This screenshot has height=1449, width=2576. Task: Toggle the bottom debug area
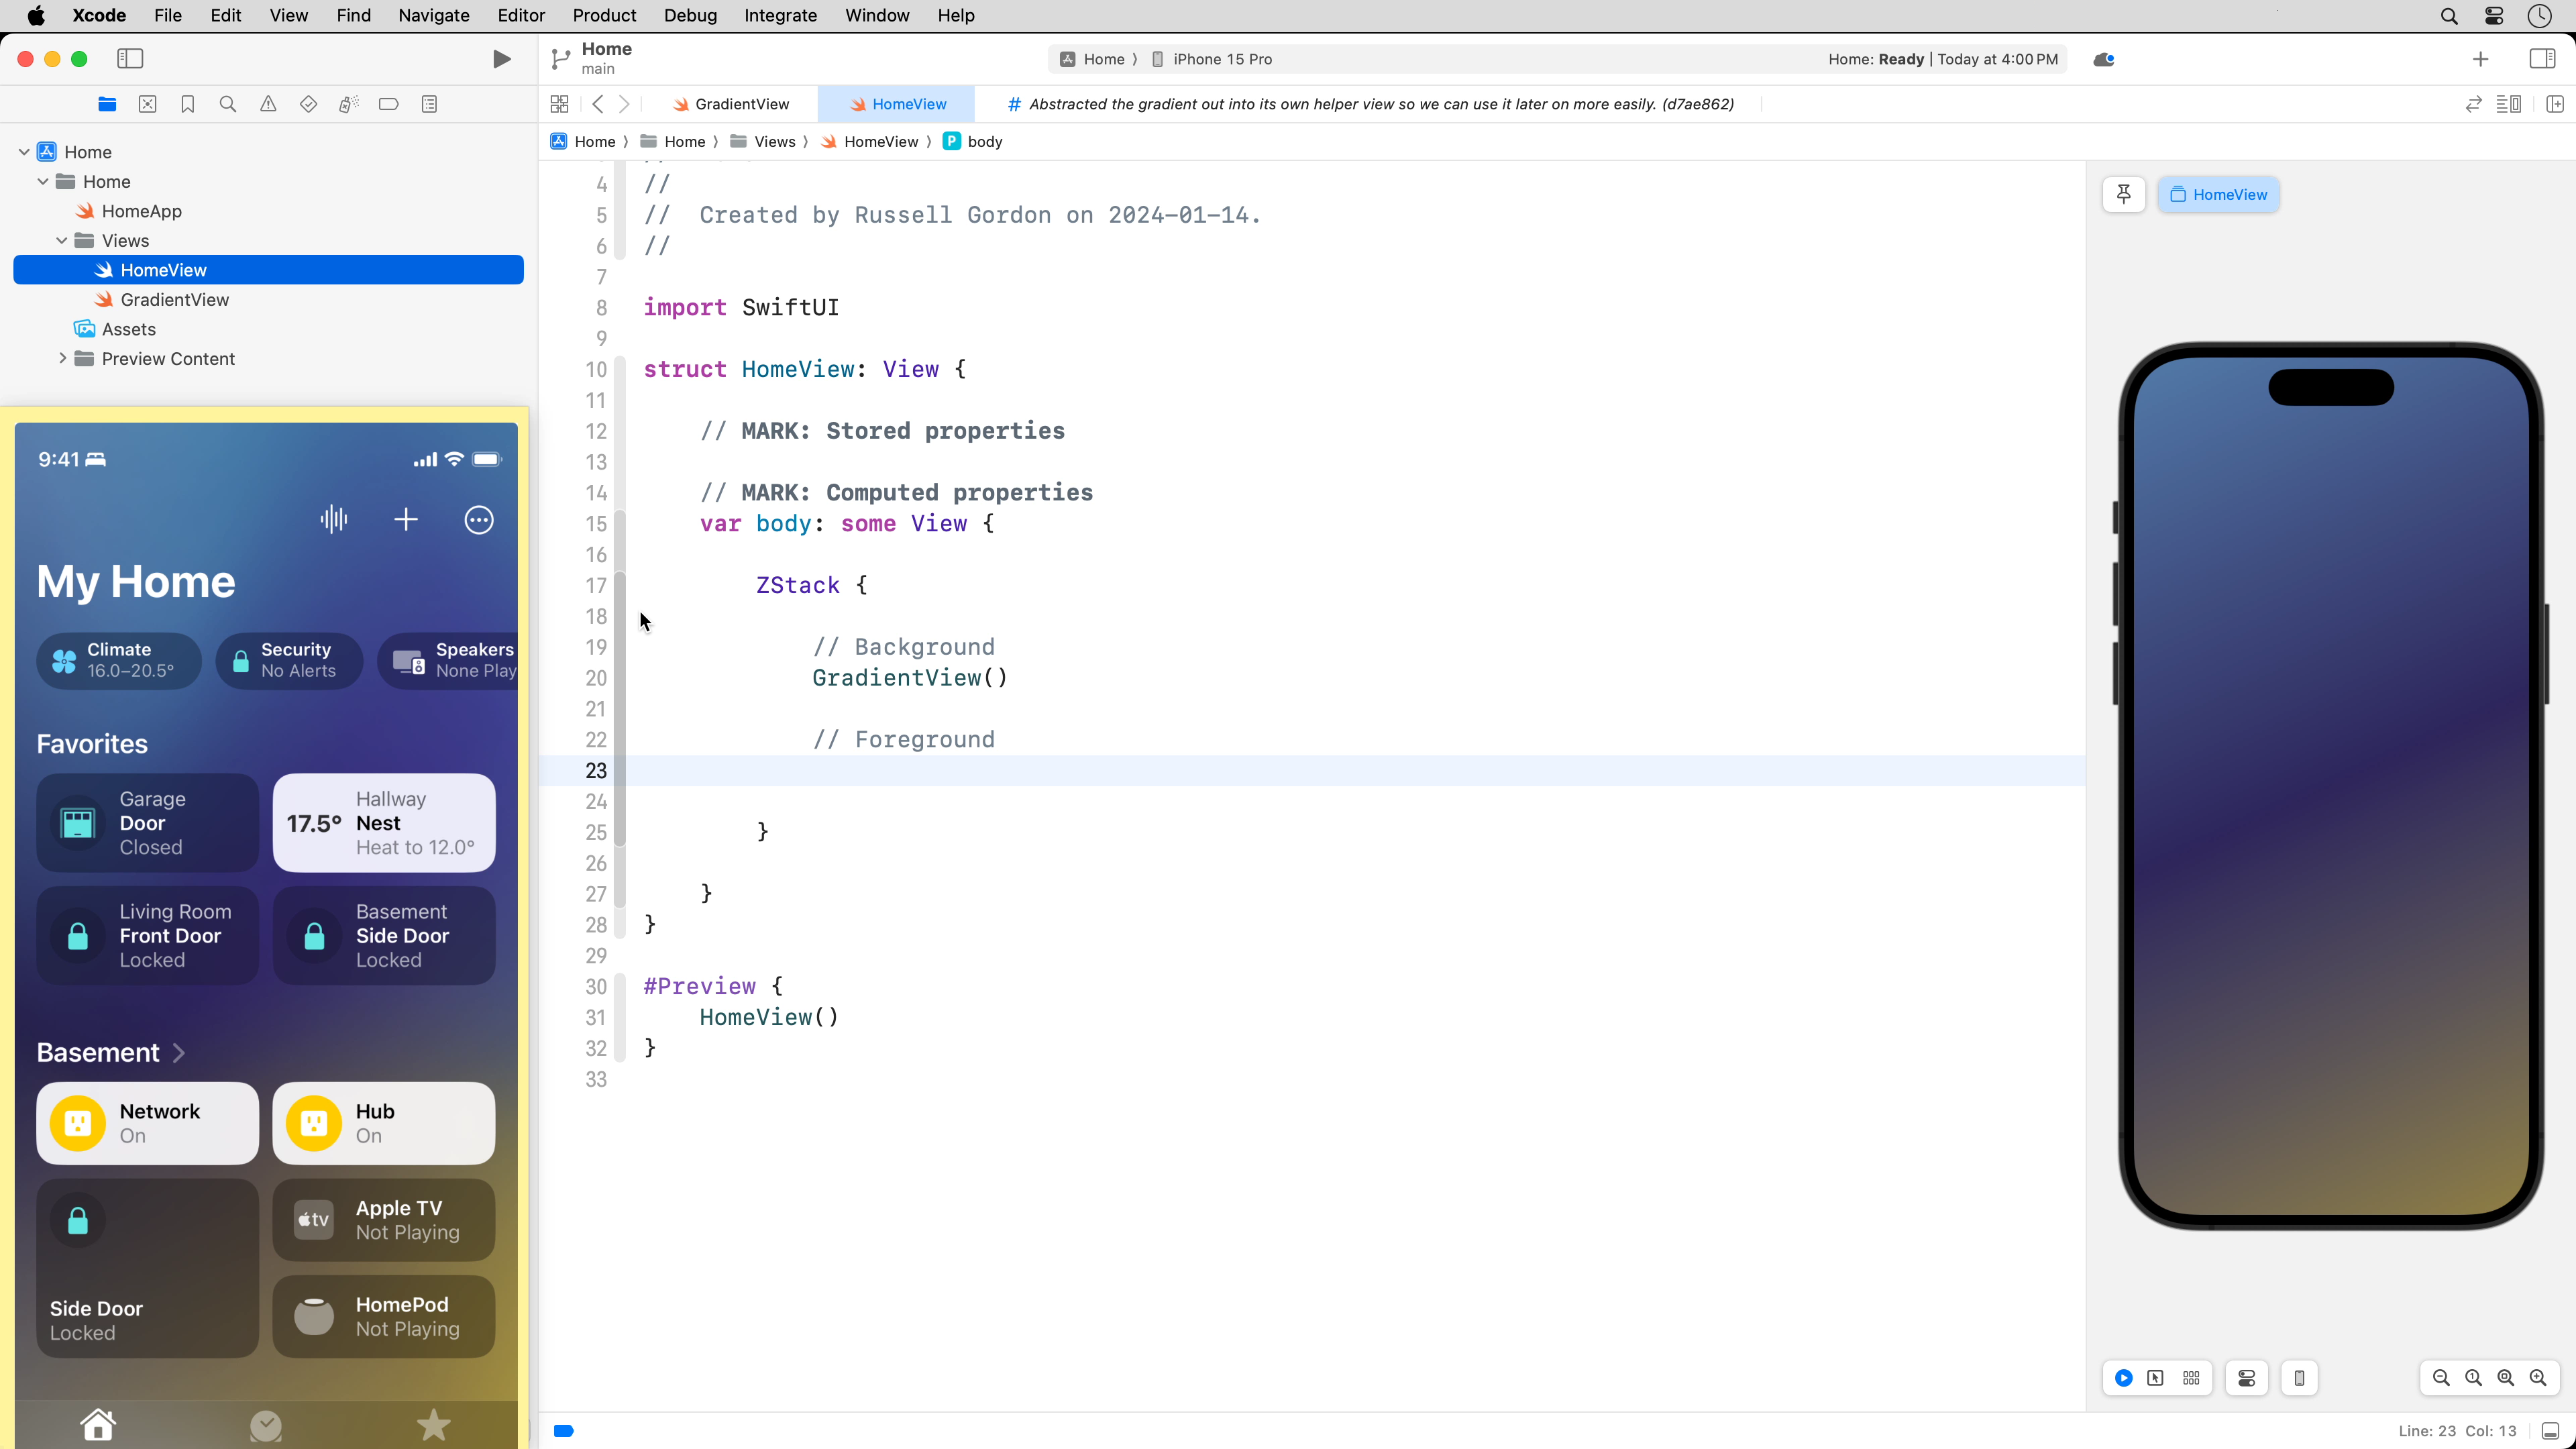click(x=2551, y=1431)
